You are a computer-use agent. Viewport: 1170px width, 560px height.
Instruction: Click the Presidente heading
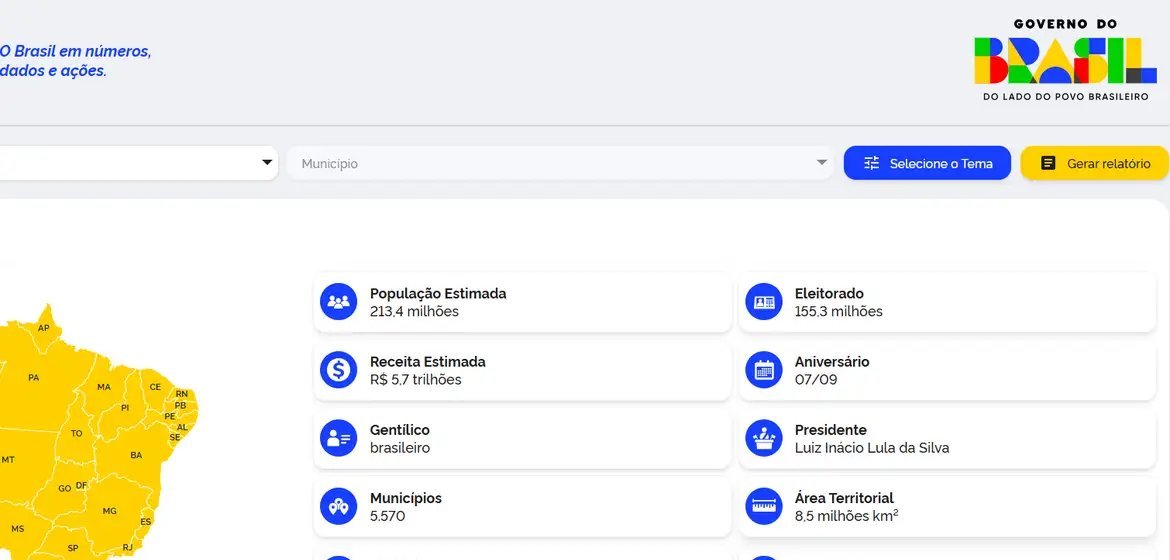pos(830,430)
